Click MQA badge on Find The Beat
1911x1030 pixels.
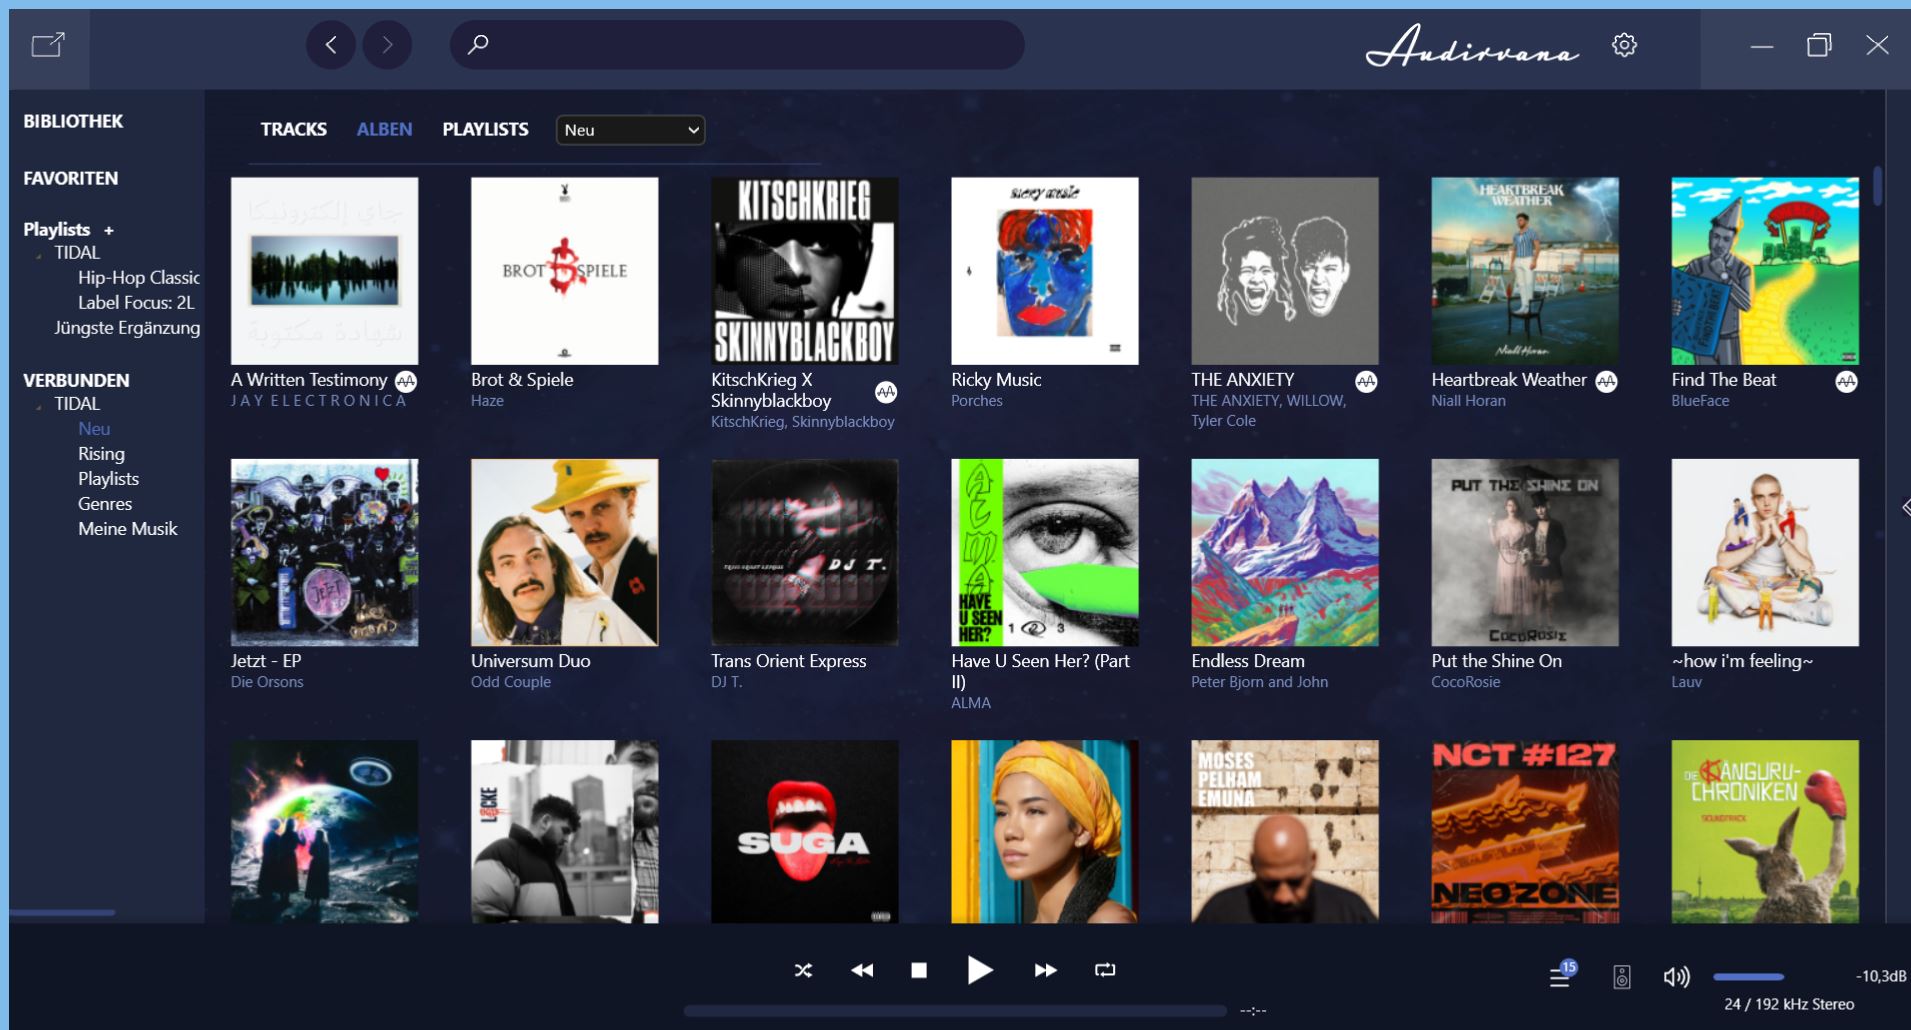[1846, 381]
